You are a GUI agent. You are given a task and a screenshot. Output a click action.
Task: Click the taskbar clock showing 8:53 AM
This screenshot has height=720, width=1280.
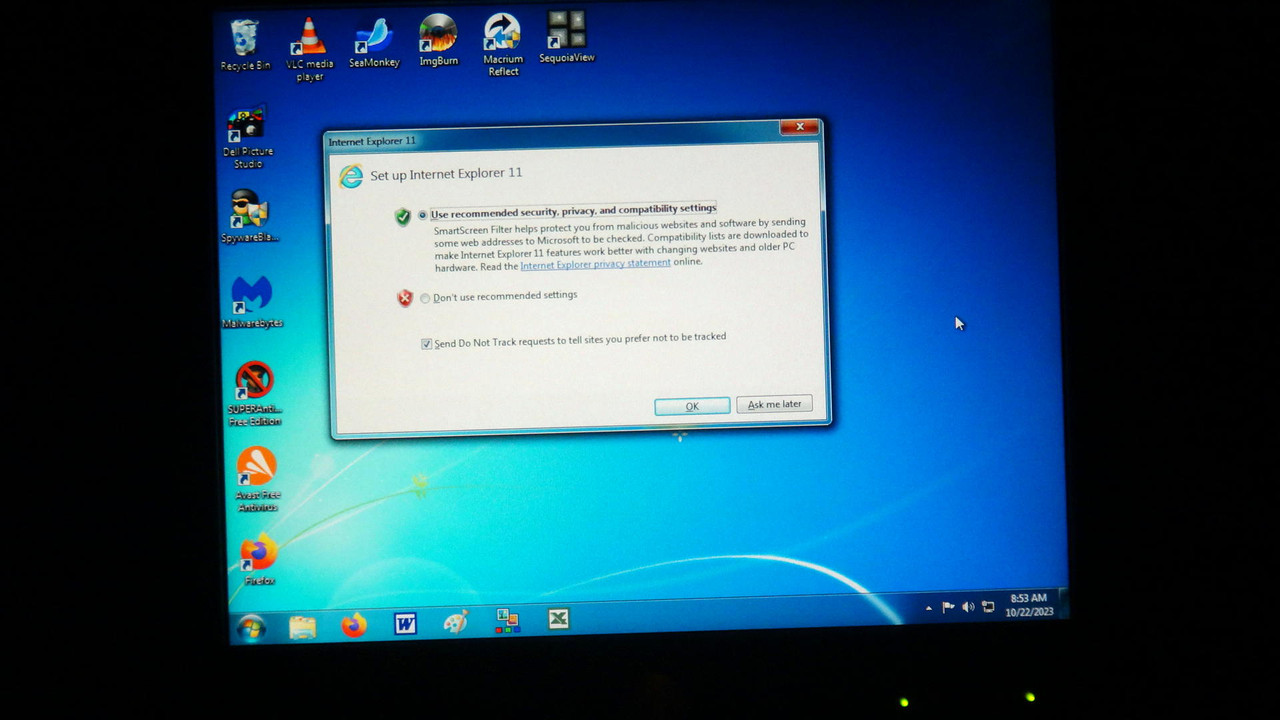(x=1028, y=604)
